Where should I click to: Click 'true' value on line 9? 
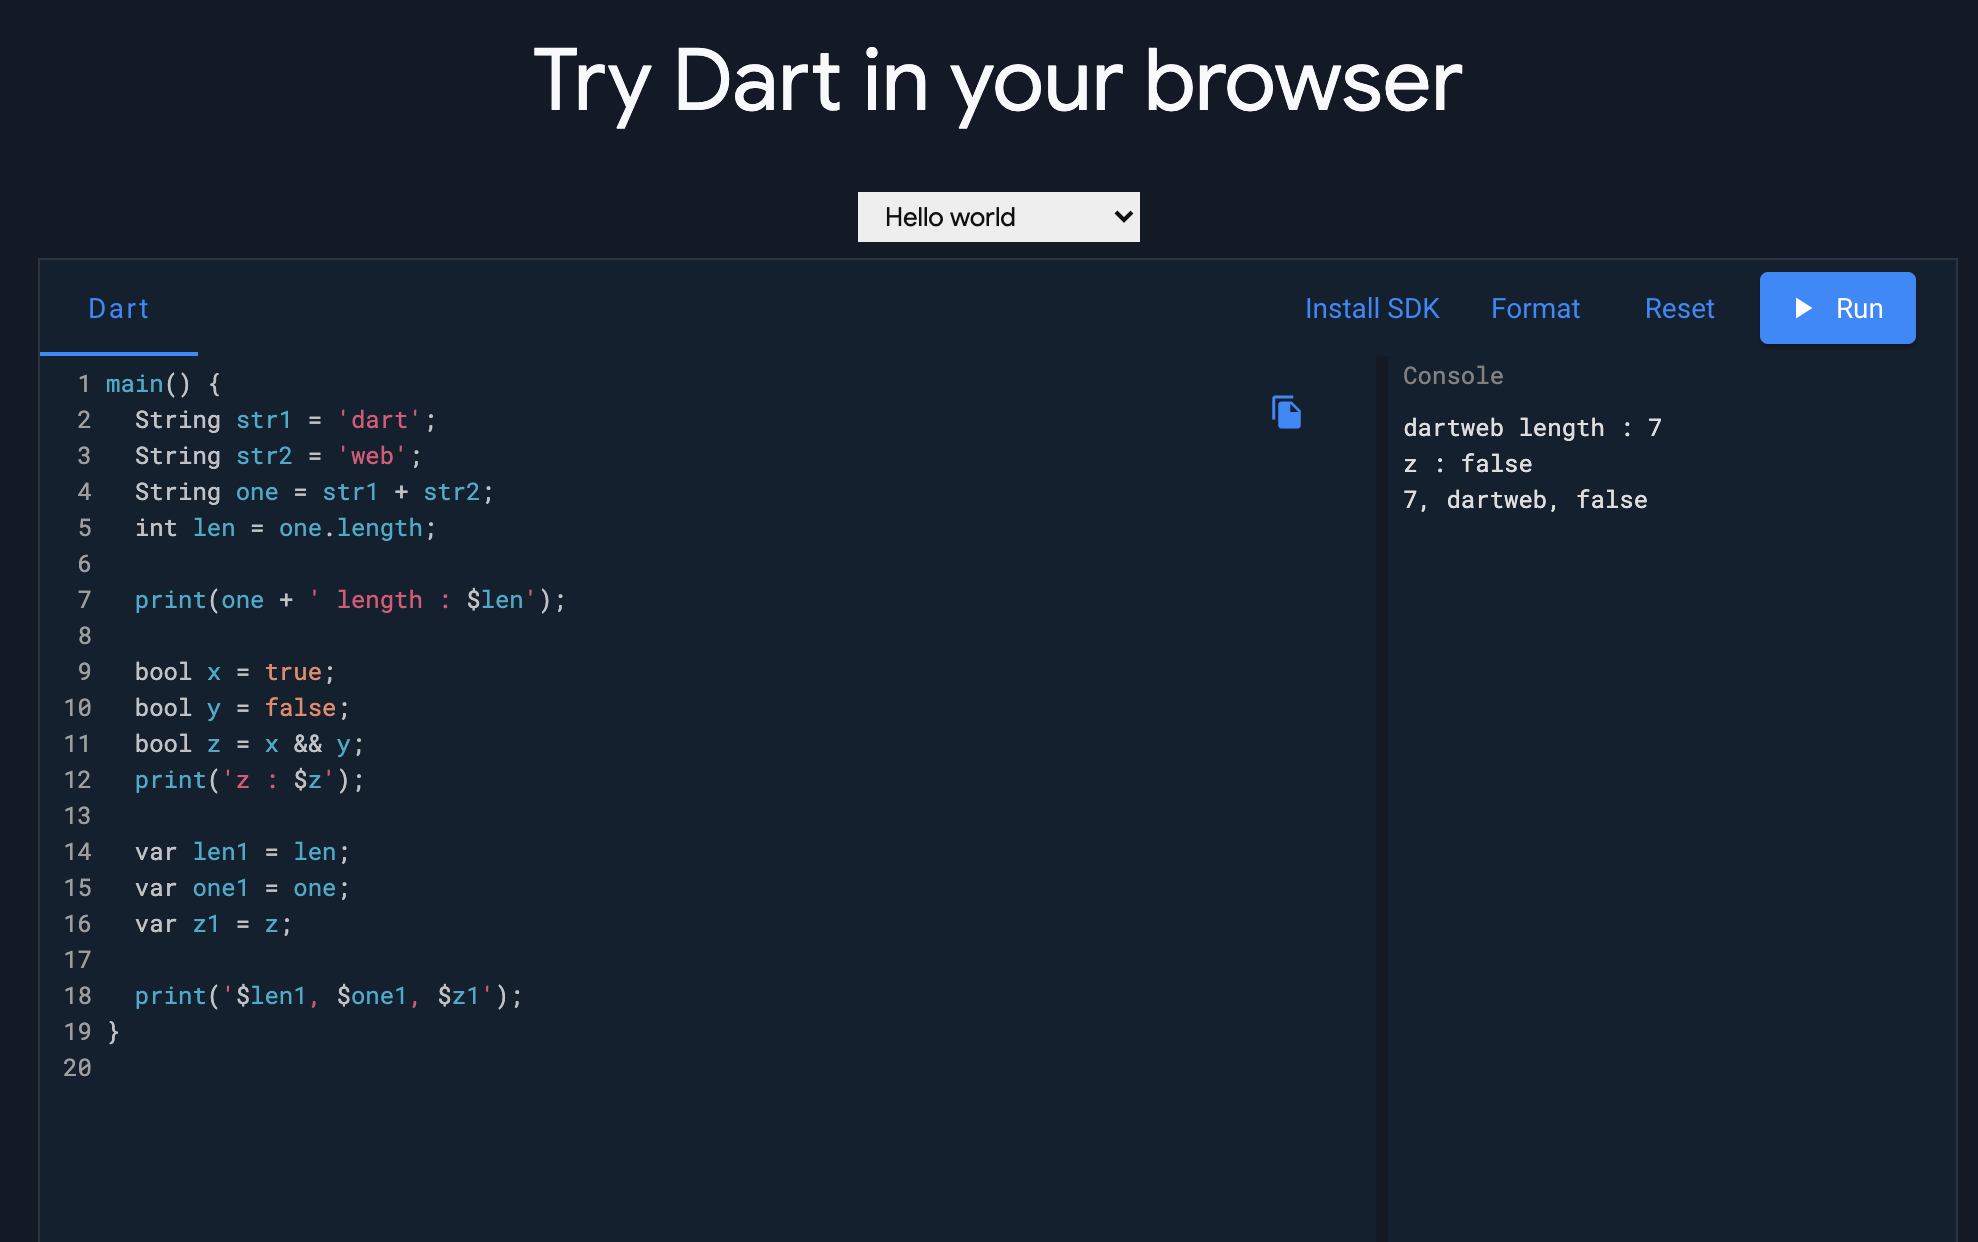(x=293, y=672)
